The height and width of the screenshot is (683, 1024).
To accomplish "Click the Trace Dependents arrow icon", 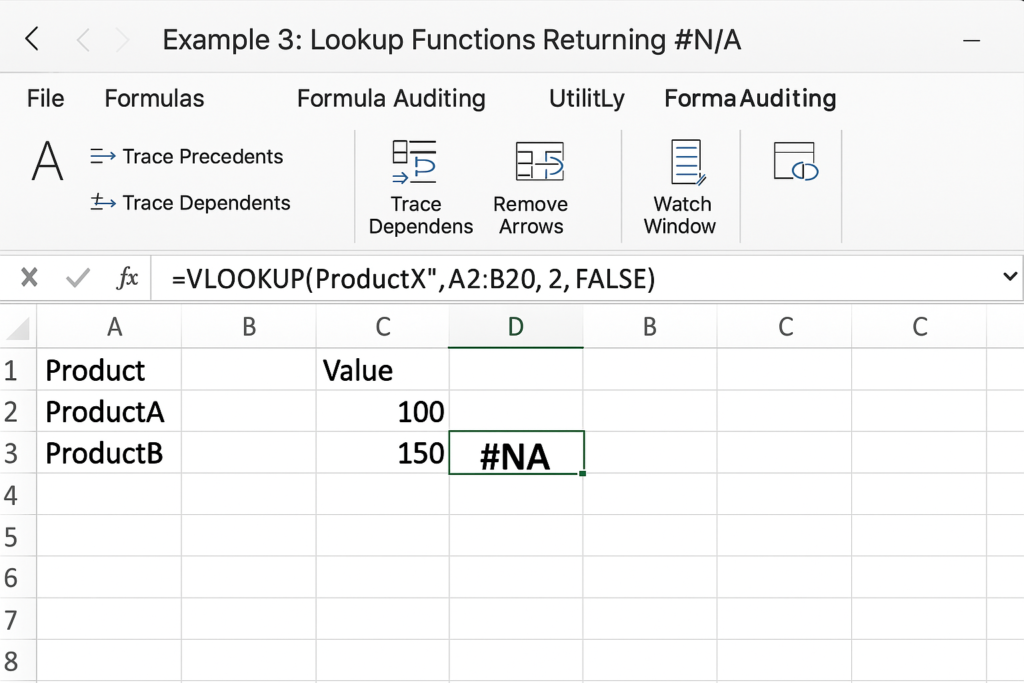I will (103, 203).
